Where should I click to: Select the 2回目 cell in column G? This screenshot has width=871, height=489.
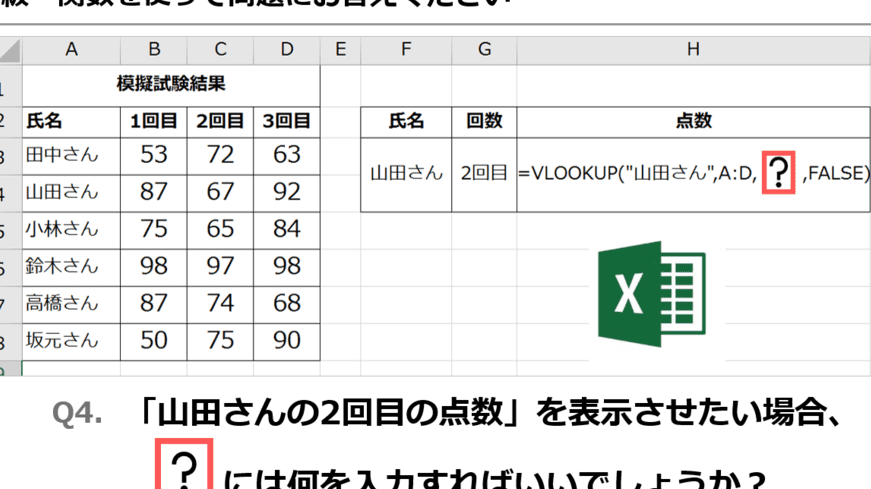[x=484, y=174]
